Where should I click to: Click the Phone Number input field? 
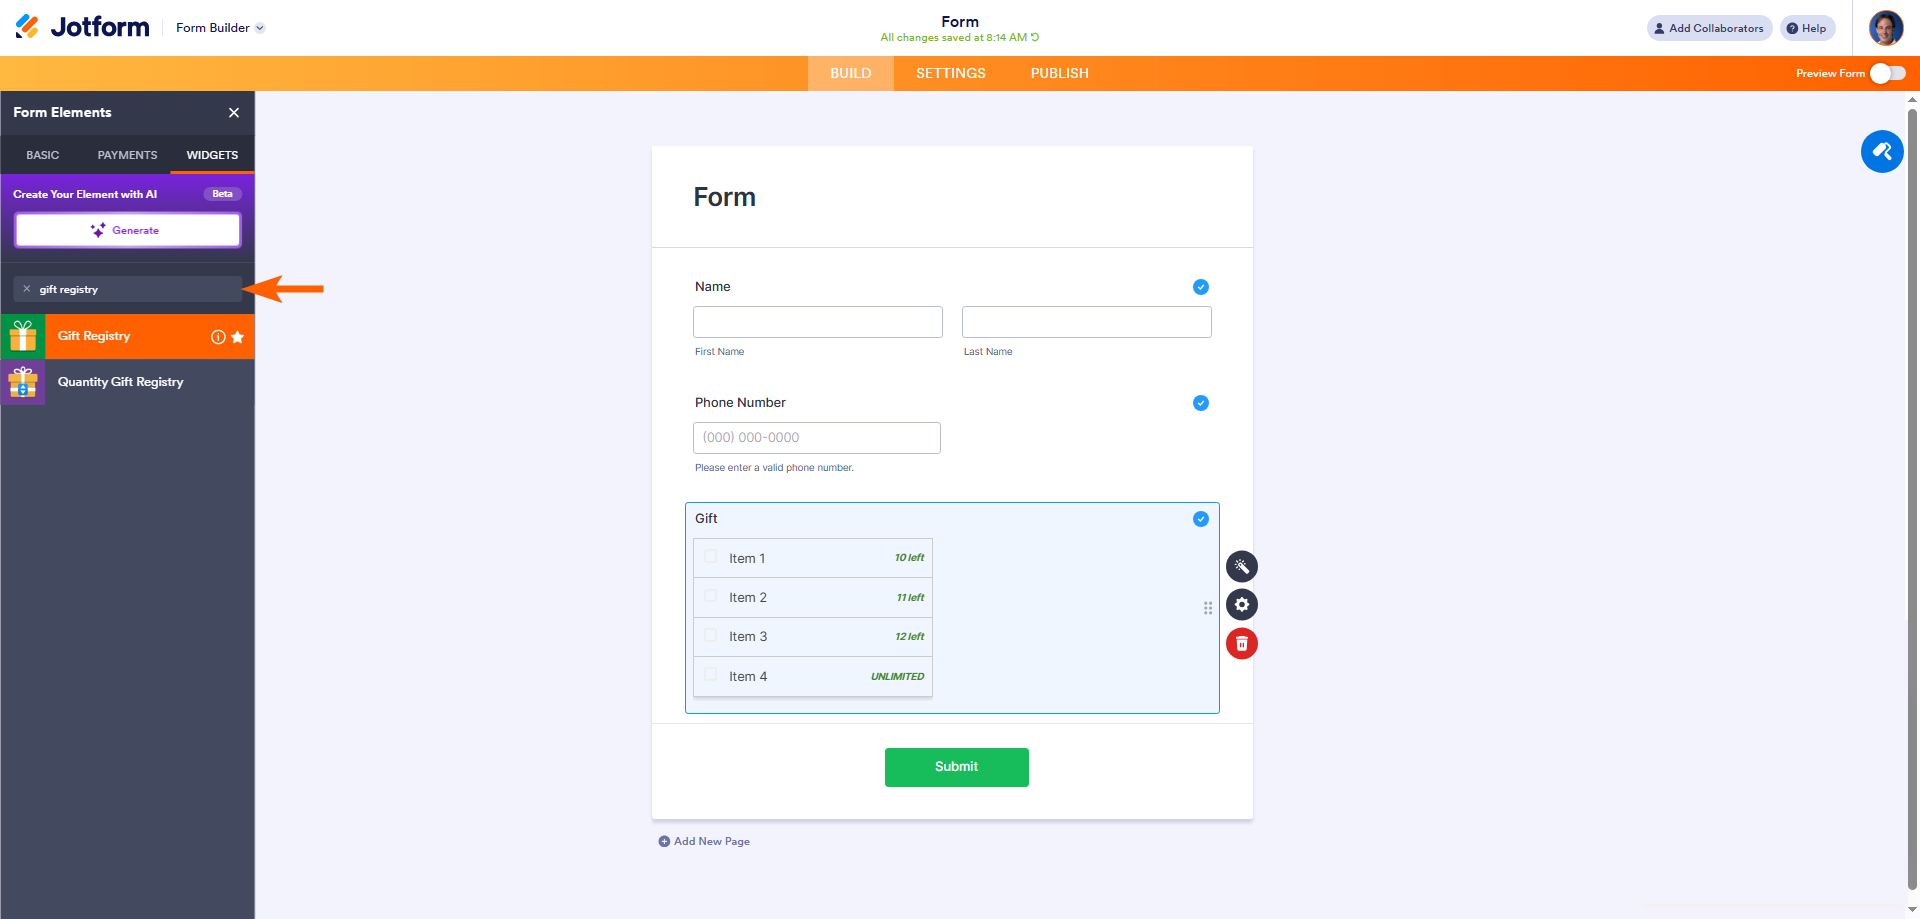point(816,438)
